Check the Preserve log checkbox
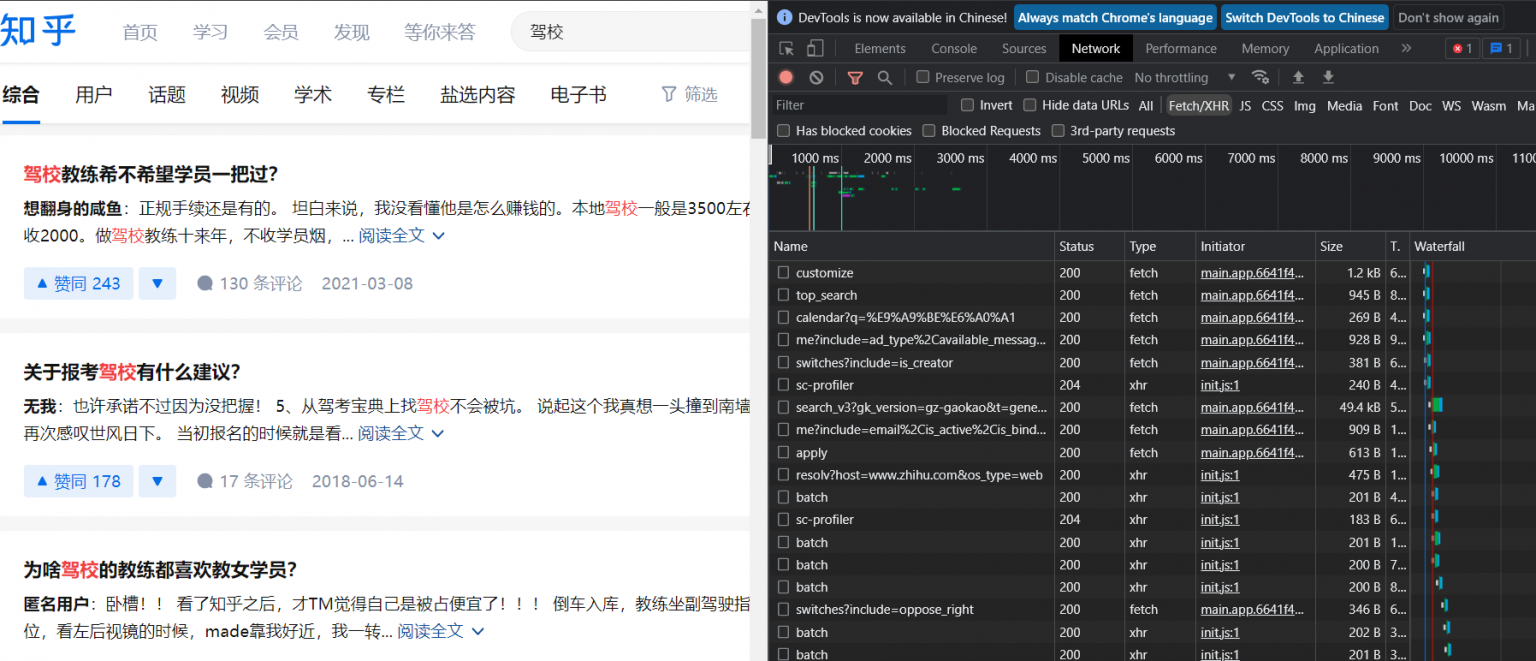1536x661 pixels. tap(923, 77)
